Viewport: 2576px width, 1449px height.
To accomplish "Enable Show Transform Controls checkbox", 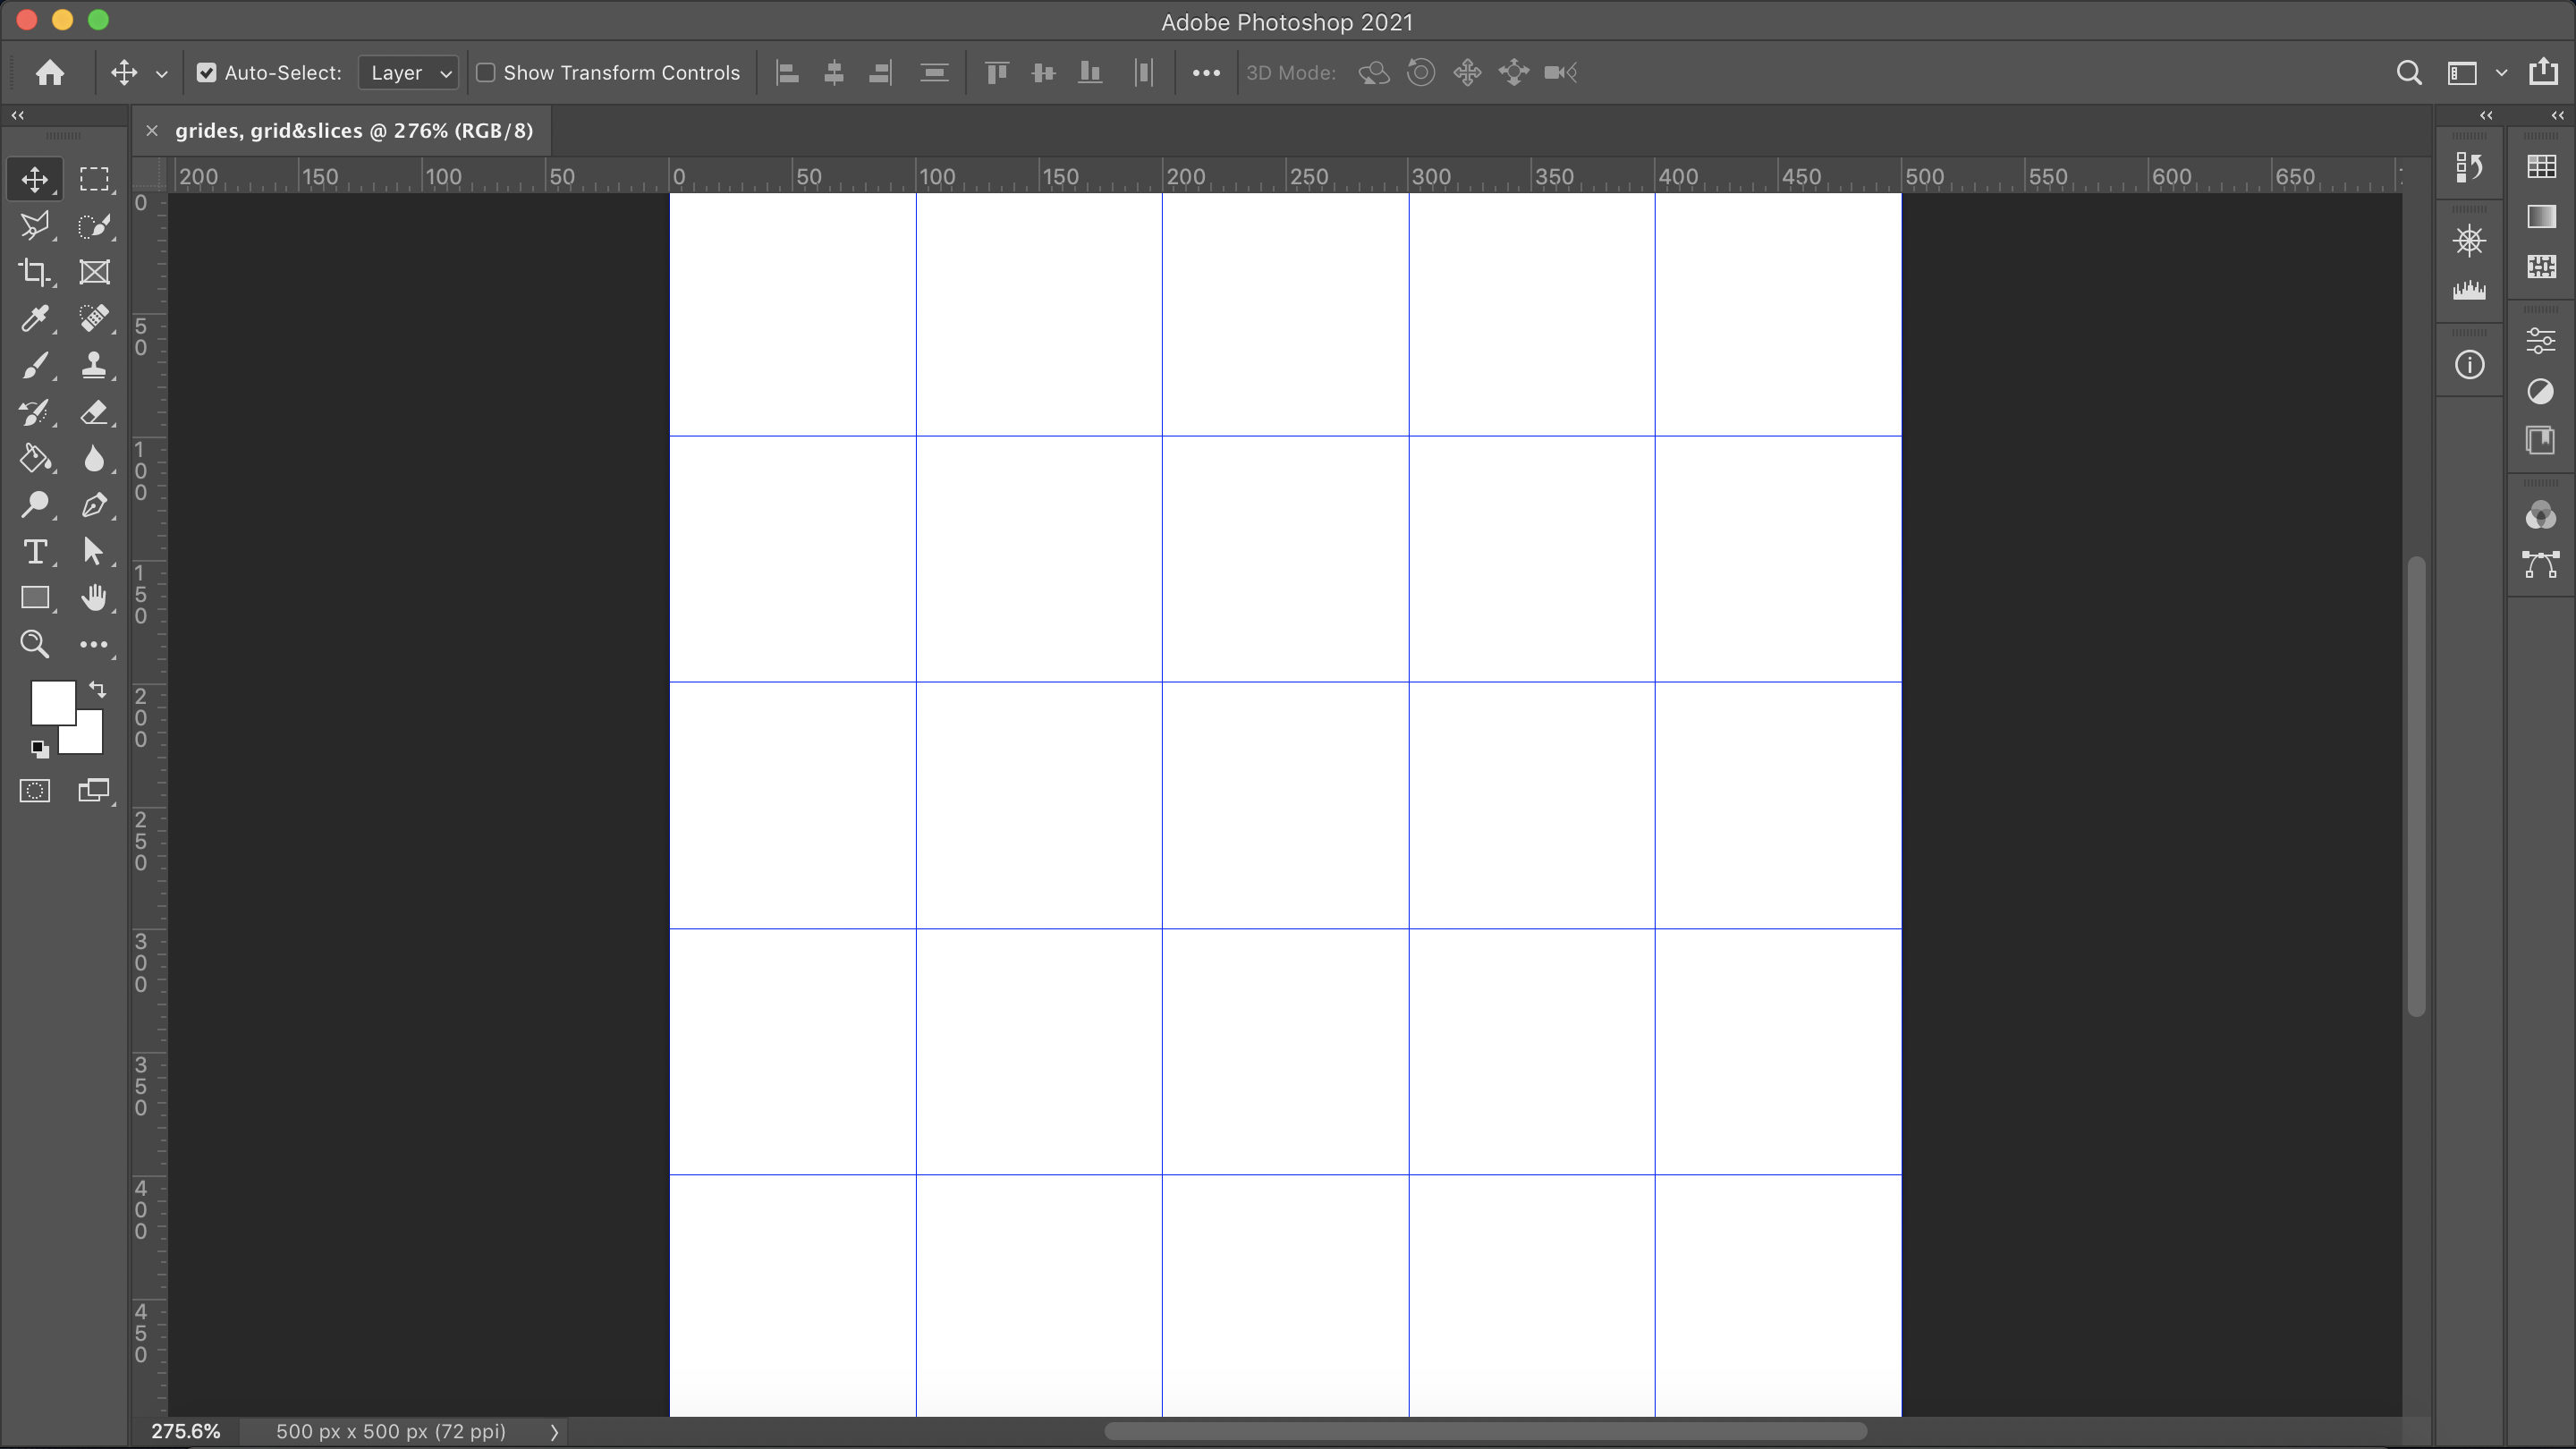I will click(486, 73).
